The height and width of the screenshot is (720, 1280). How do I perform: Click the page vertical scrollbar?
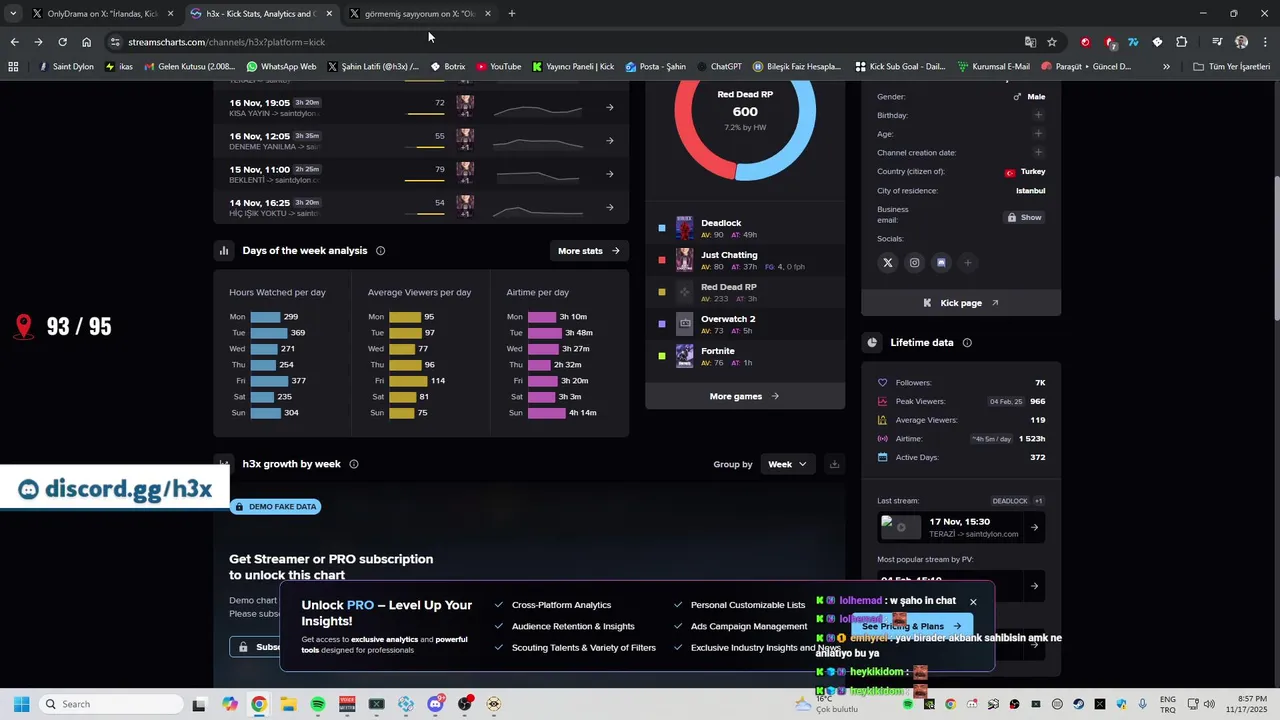tap(1275, 250)
